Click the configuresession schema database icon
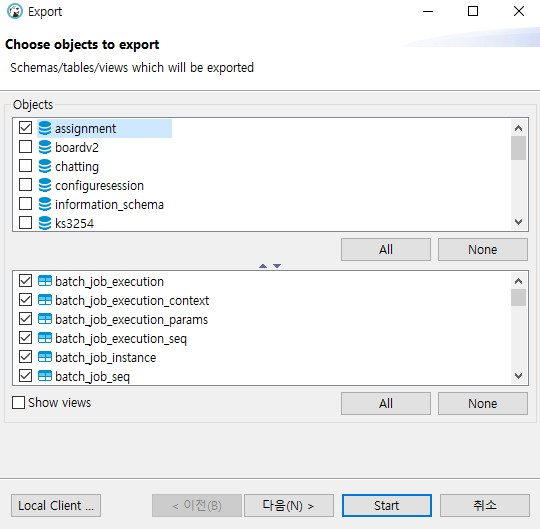 tap(45, 185)
